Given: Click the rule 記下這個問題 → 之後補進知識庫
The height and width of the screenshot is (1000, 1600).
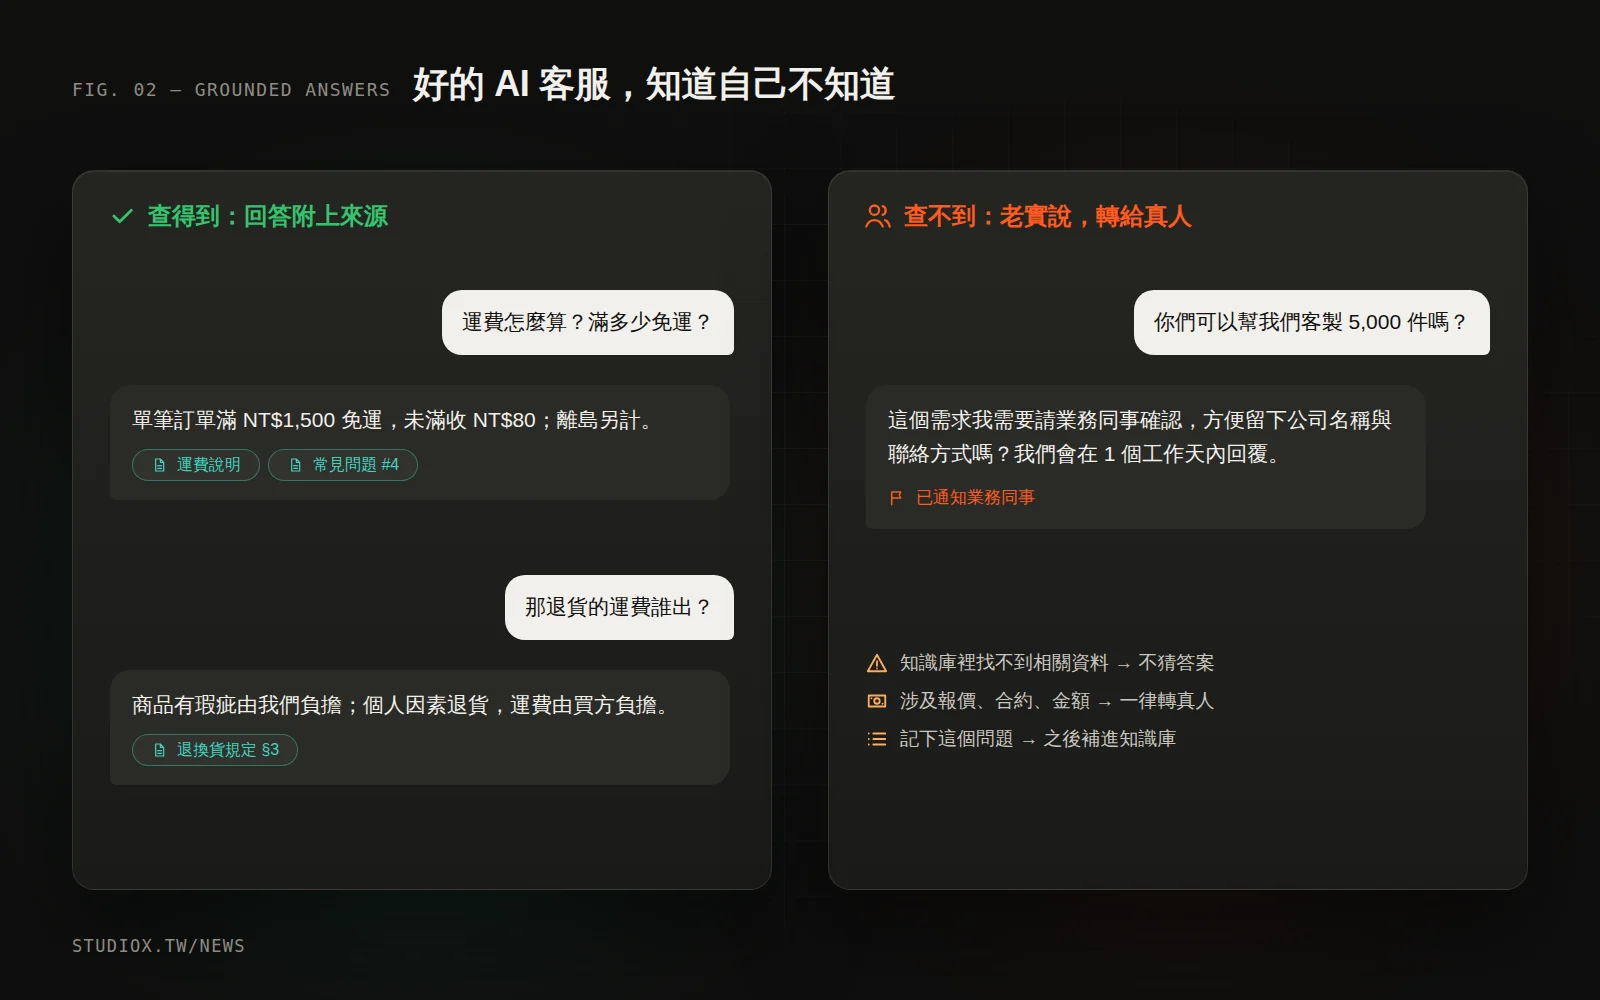Looking at the screenshot, I should point(1037,739).
